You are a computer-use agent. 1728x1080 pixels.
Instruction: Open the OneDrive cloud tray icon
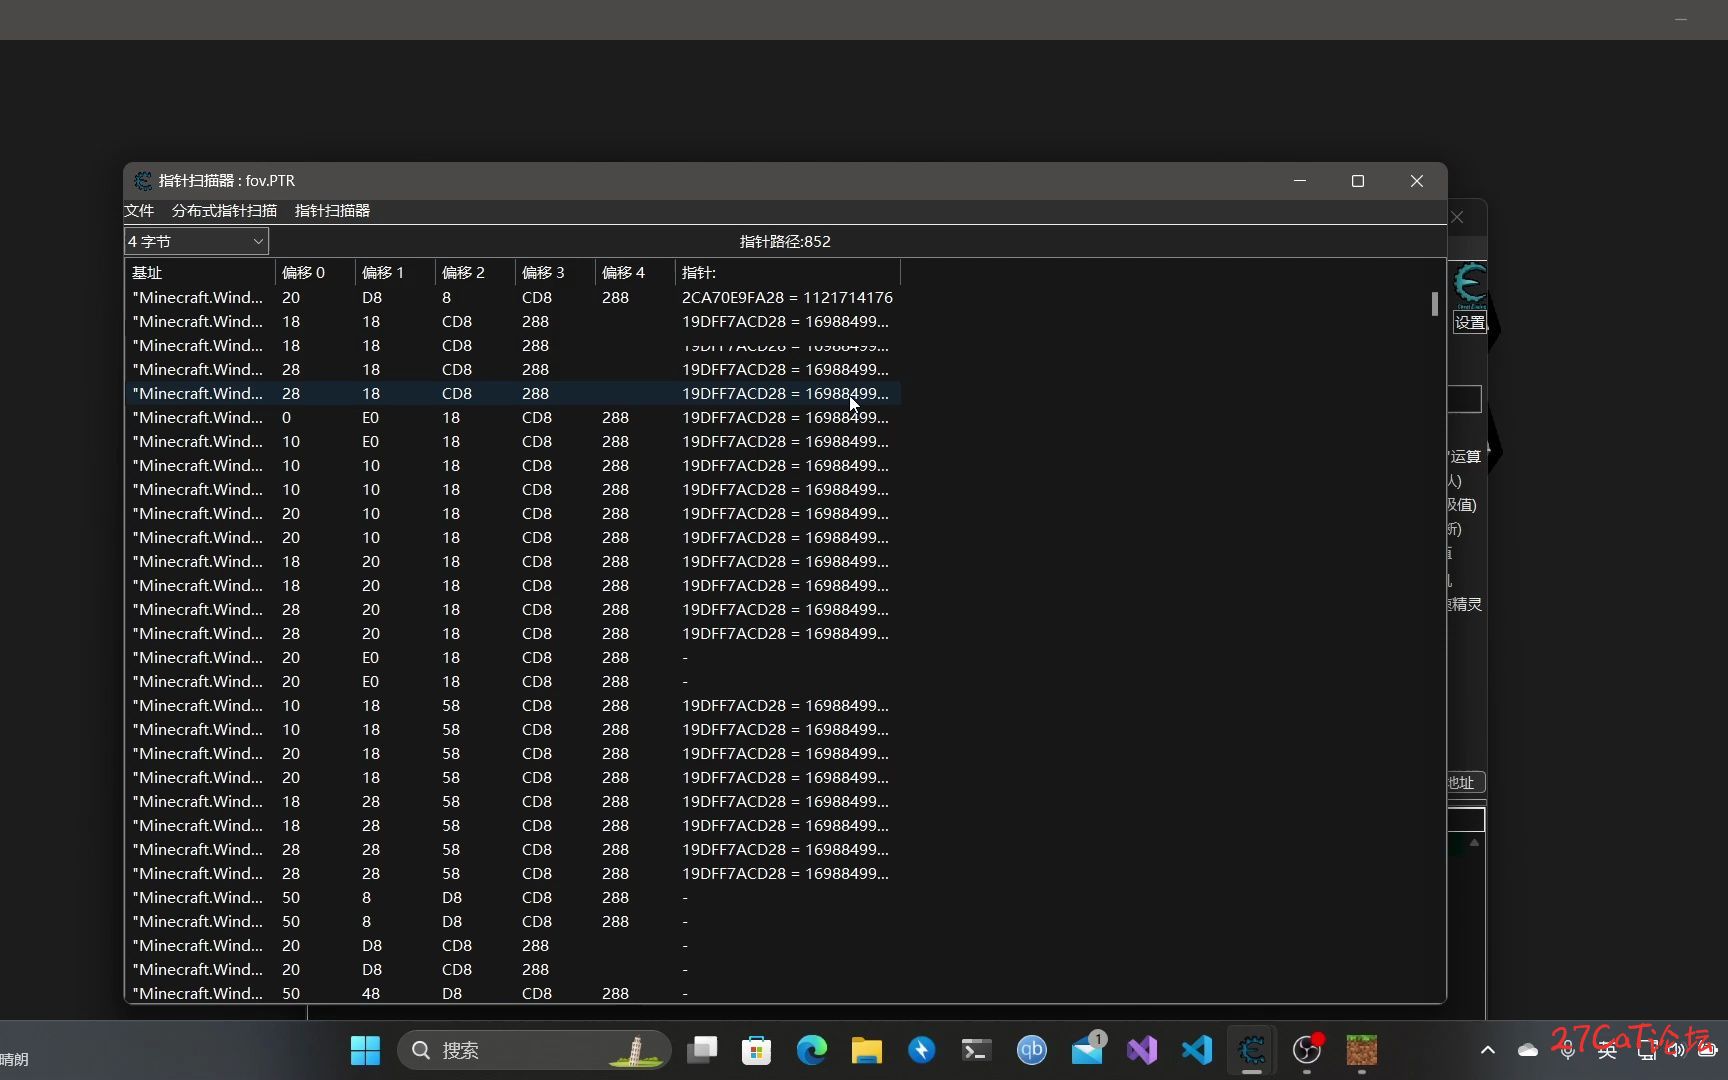(x=1528, y=1050)
